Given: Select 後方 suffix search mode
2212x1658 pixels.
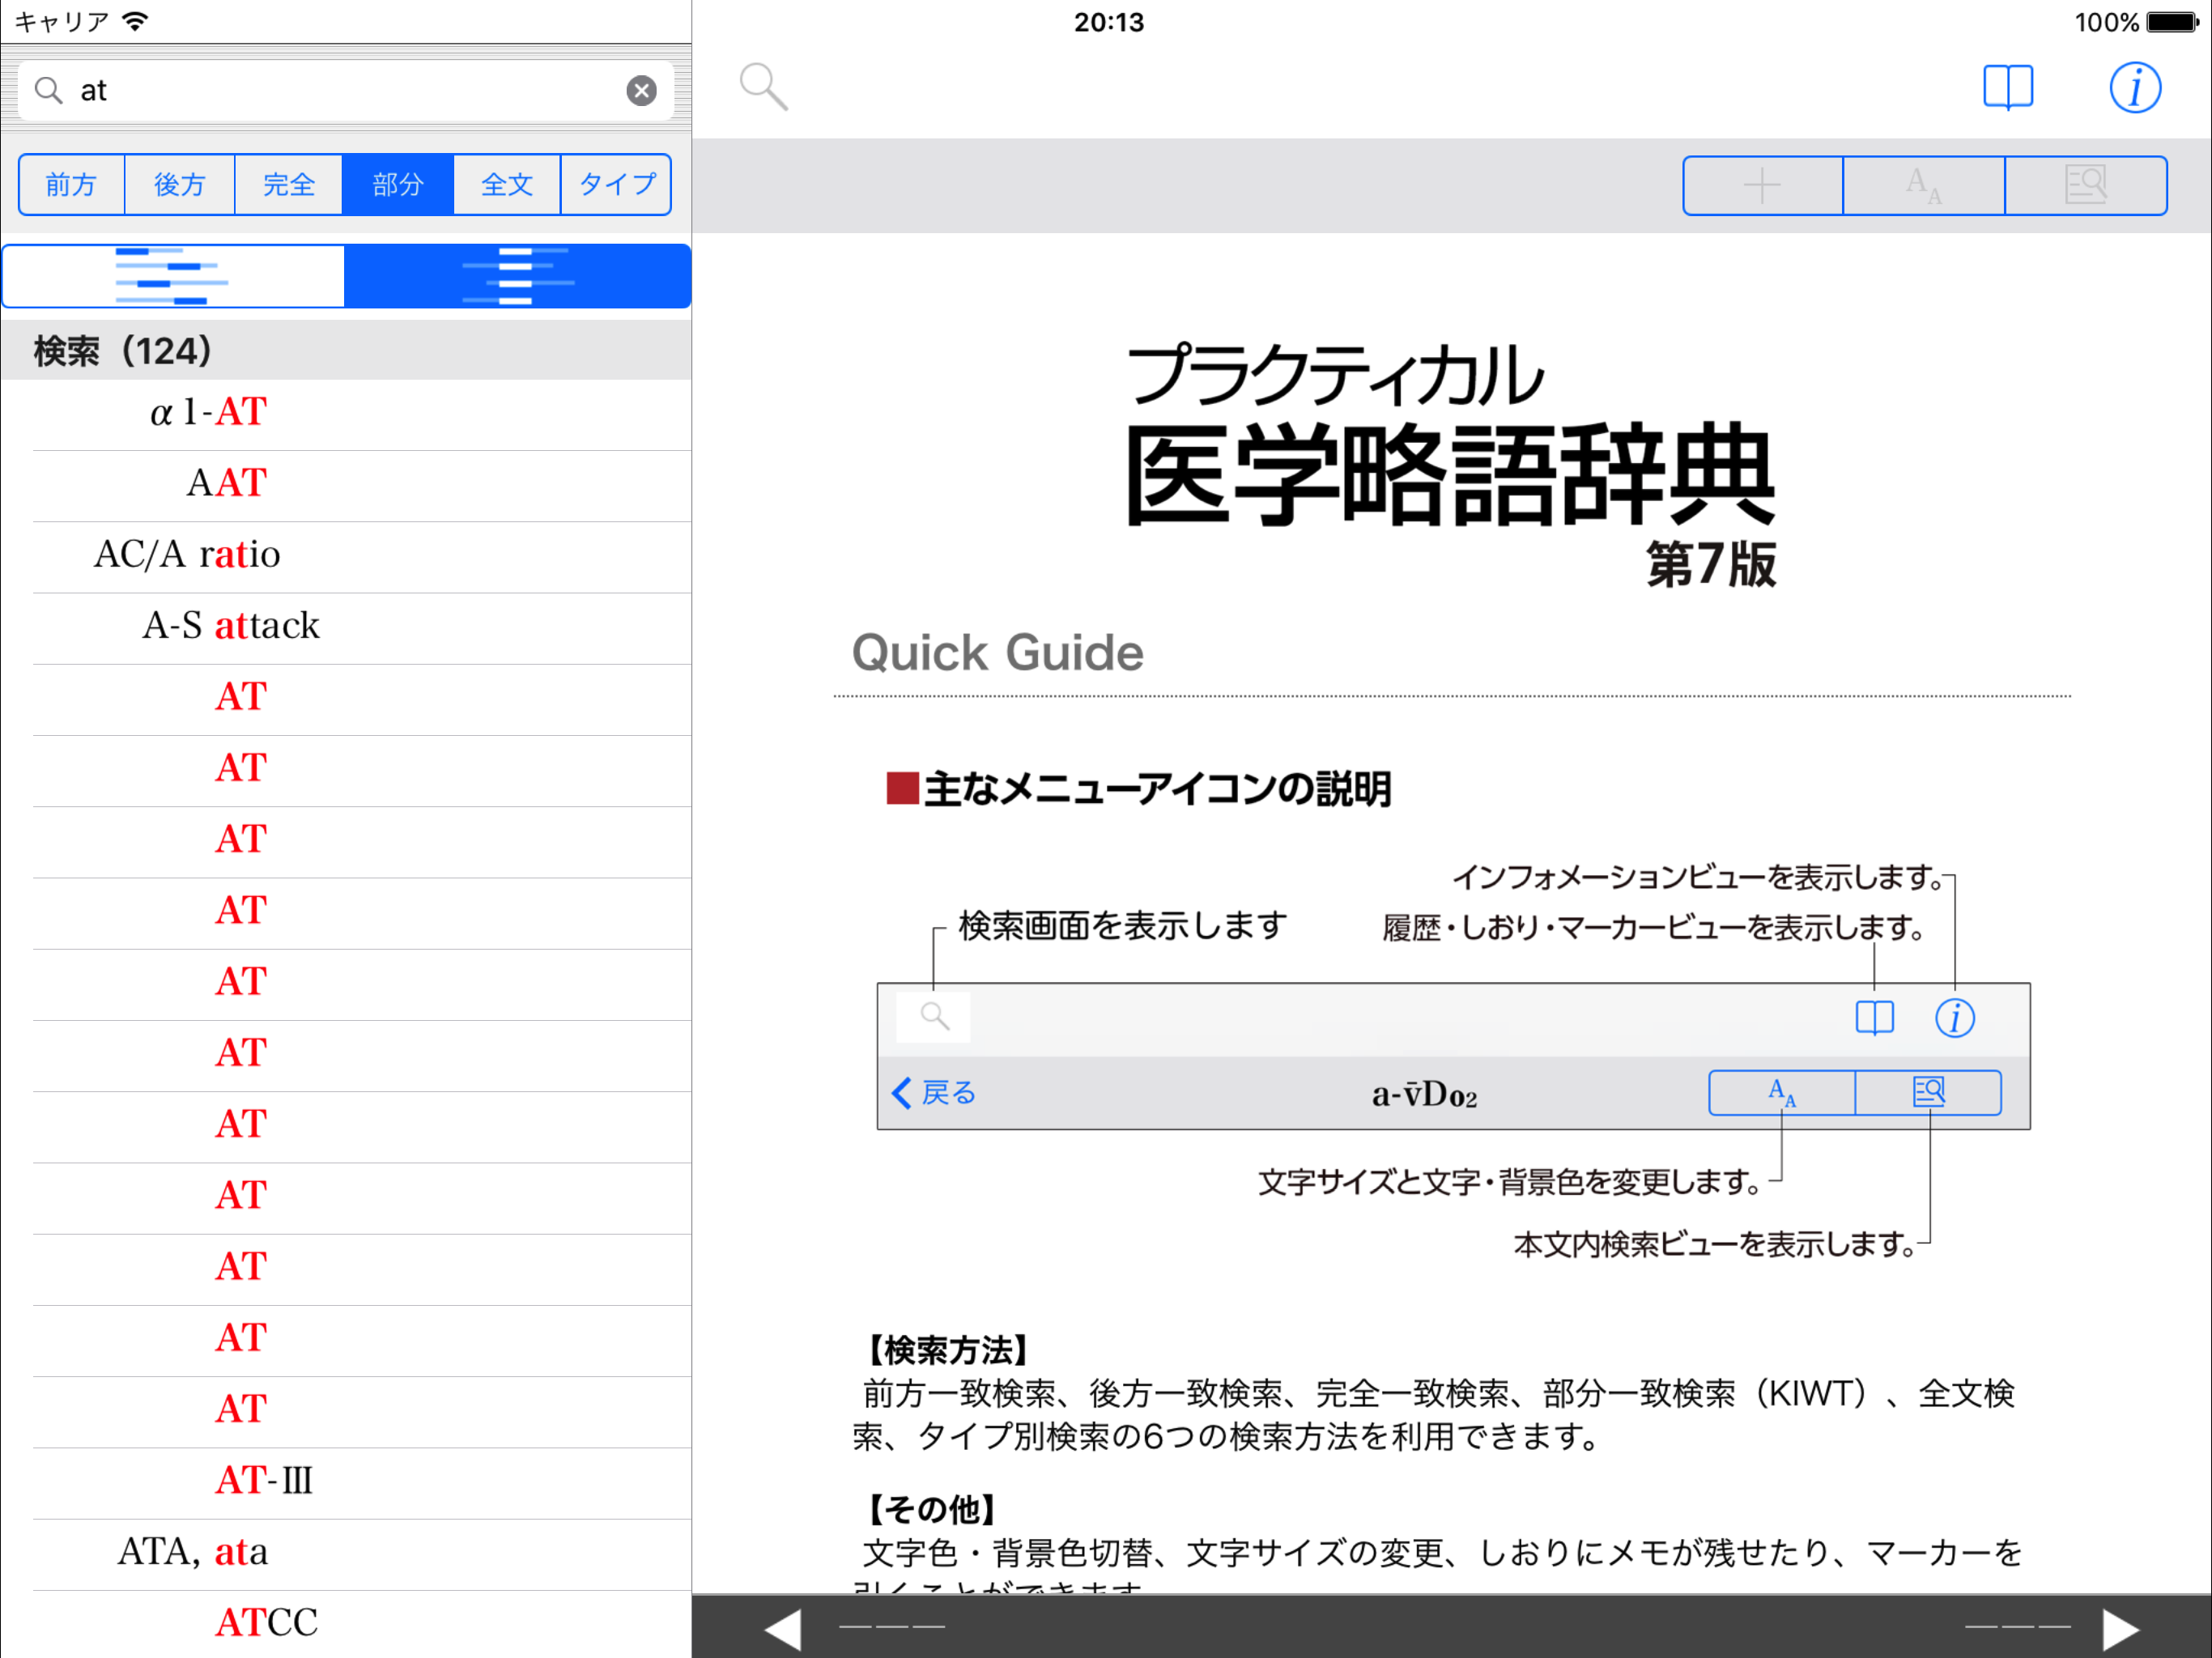Looking at the screenshot, I should (180, 185).
